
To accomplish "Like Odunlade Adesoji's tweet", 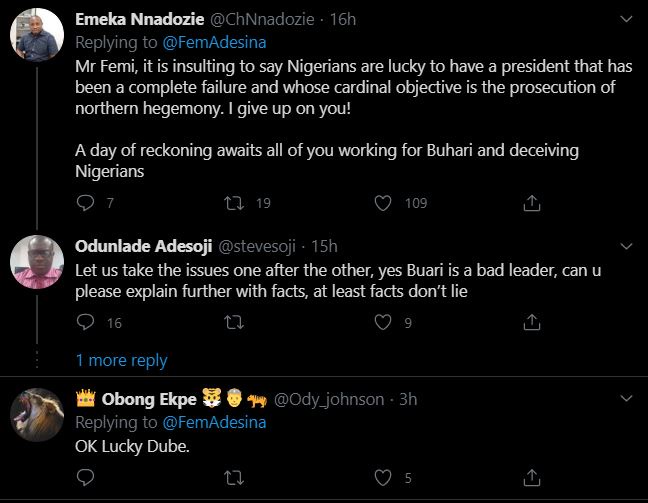I will pyautogui.click(x=382, y=322).
